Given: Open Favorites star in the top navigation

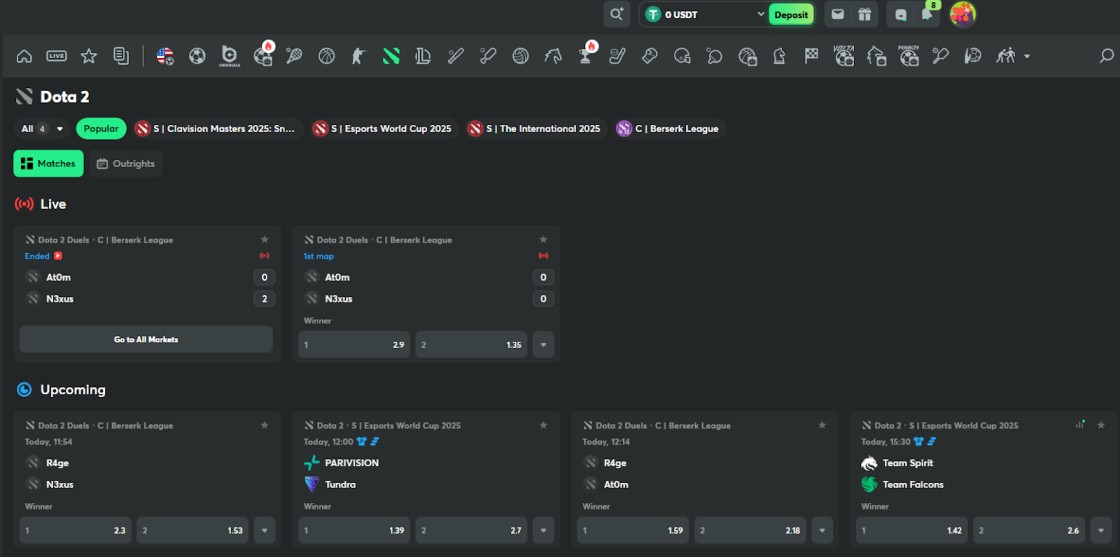Looking at the screenshot, I should (89, 56).
